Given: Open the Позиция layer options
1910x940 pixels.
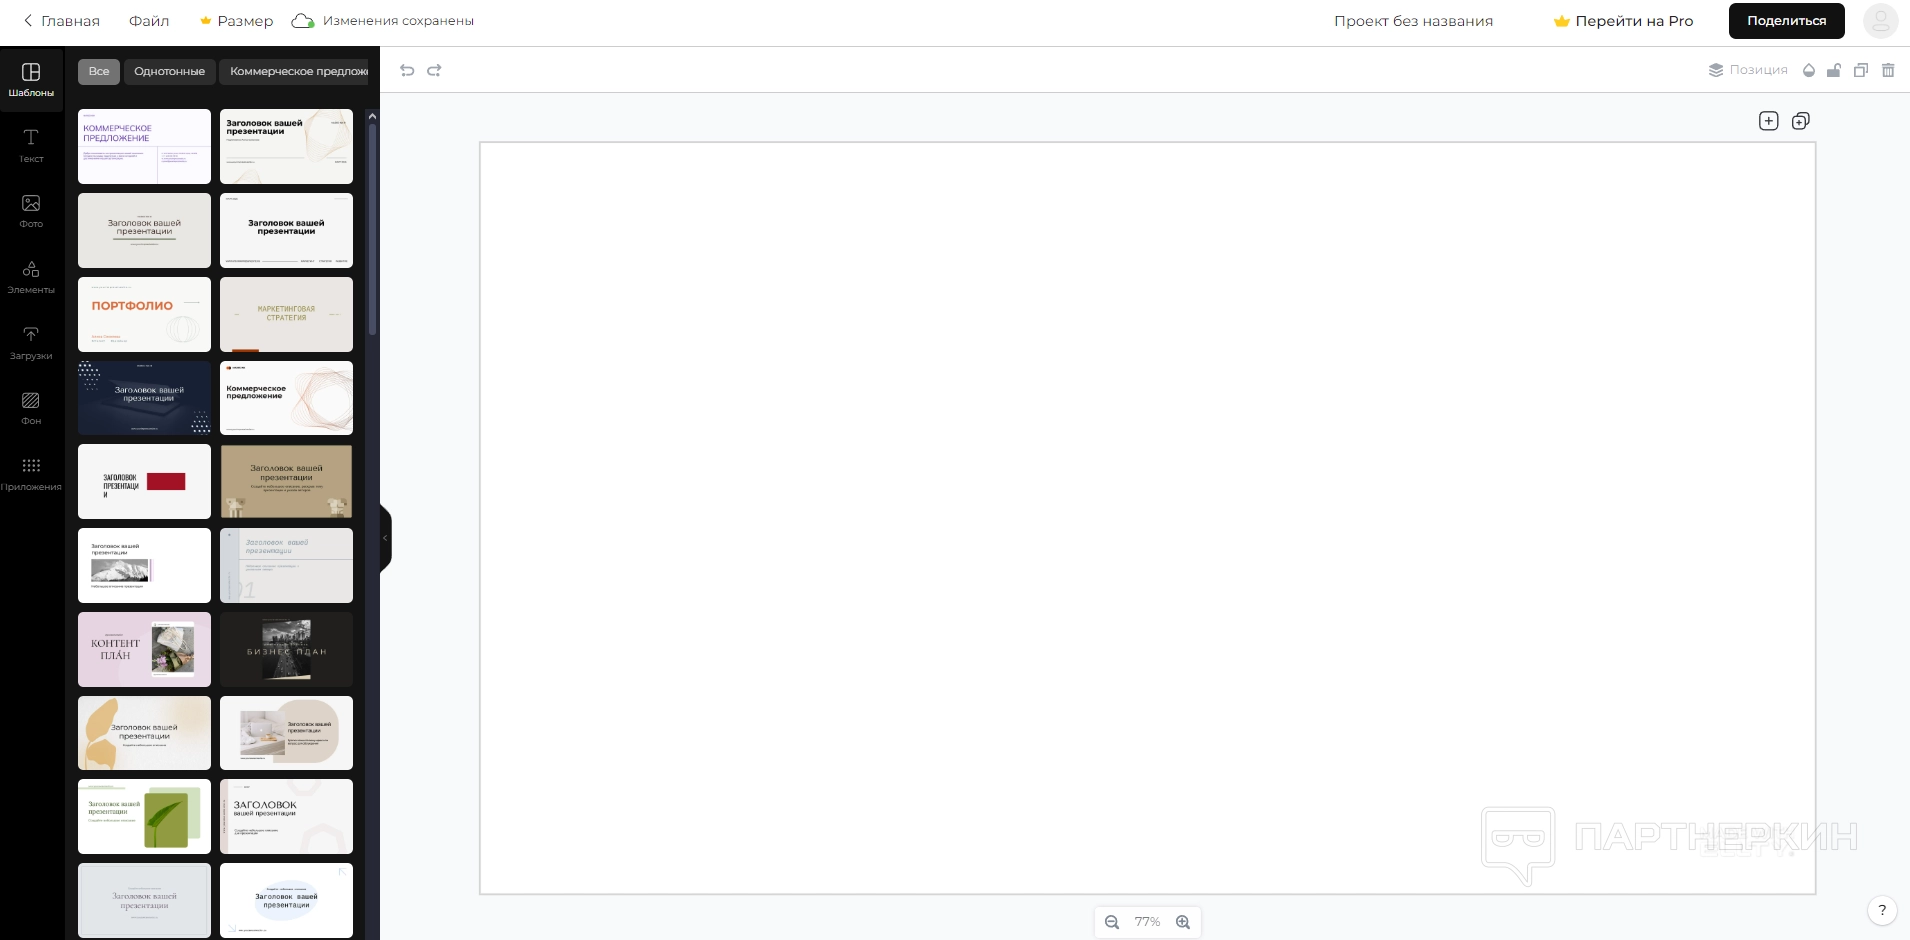Looking at the screenshot, I should 1748,70.
